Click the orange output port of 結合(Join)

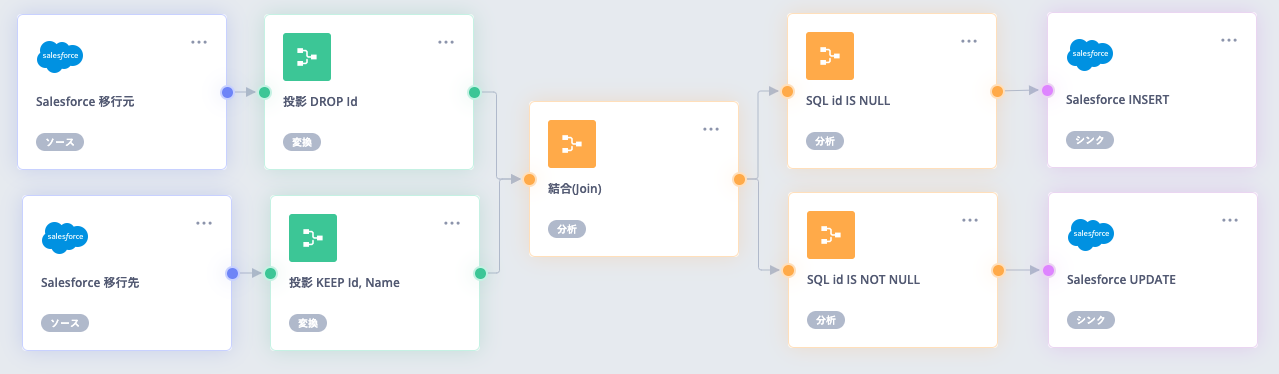pos(739,180)
